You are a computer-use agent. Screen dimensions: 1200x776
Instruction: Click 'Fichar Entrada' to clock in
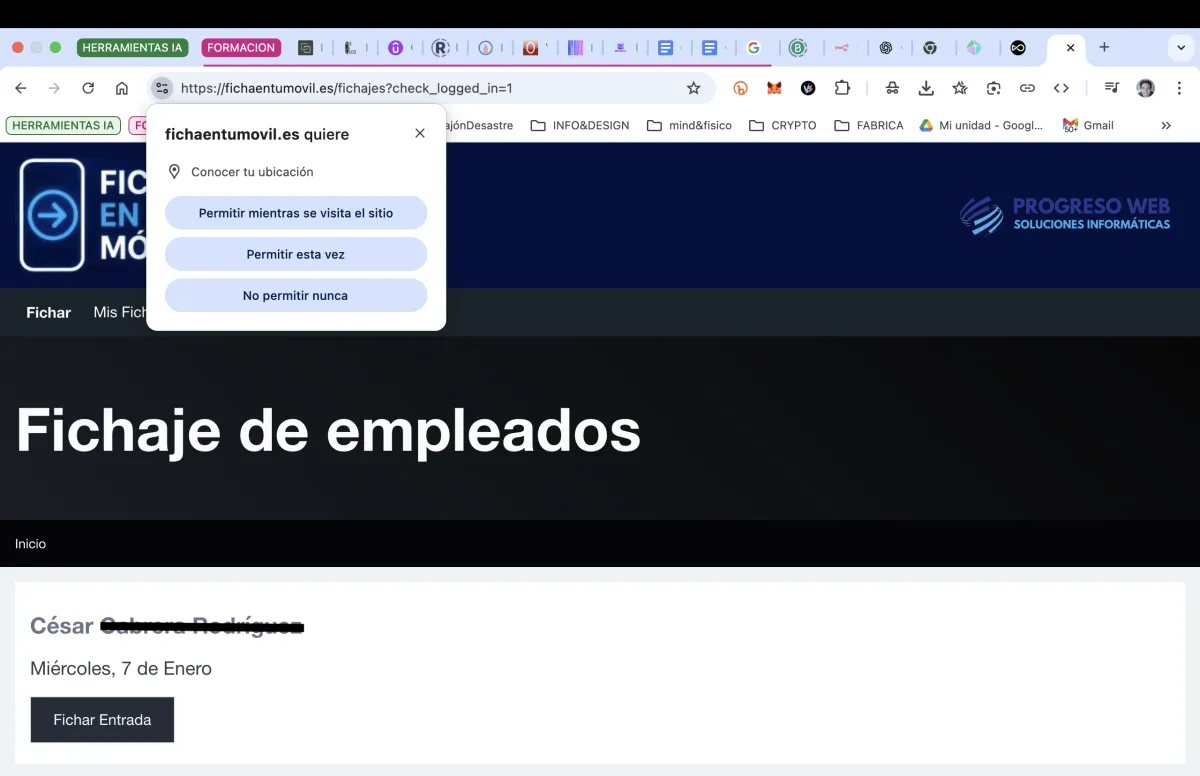pos(102,719)
